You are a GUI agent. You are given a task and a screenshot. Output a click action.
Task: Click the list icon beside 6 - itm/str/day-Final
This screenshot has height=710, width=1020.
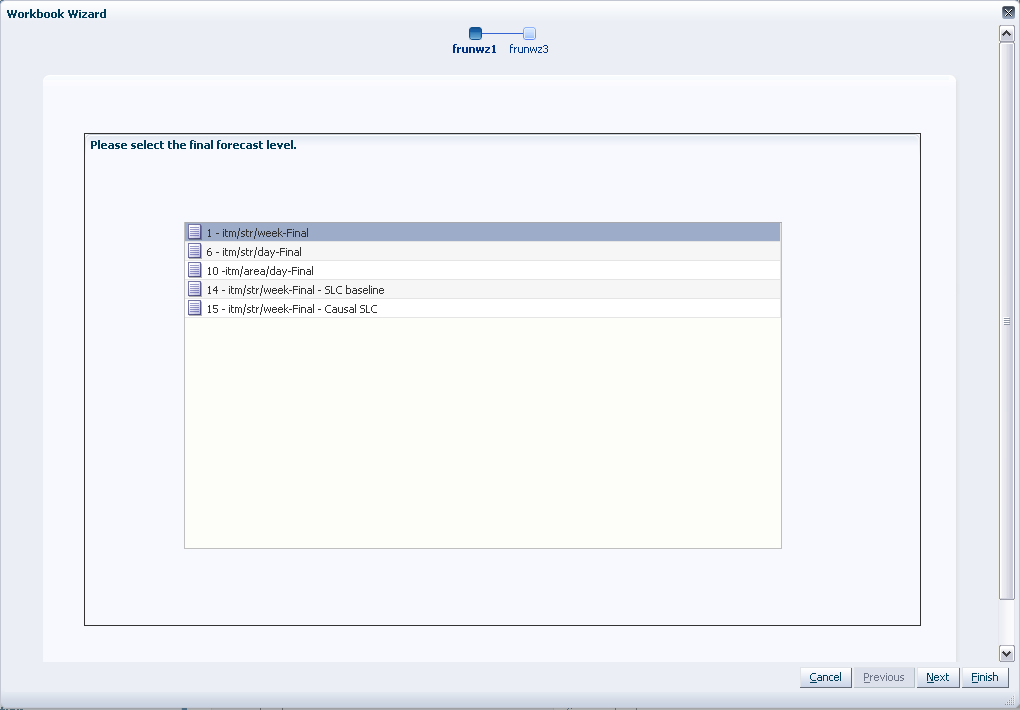pos(195,251)
